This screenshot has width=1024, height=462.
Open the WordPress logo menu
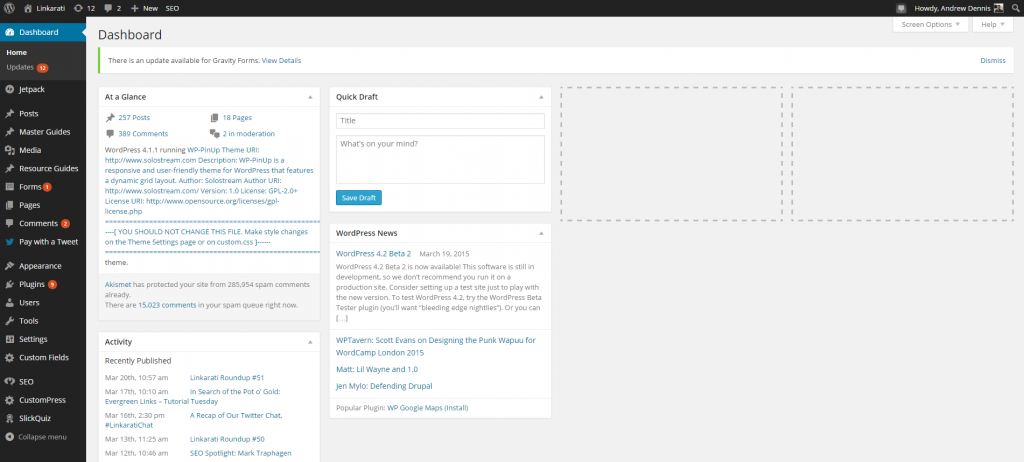point(10,8)
